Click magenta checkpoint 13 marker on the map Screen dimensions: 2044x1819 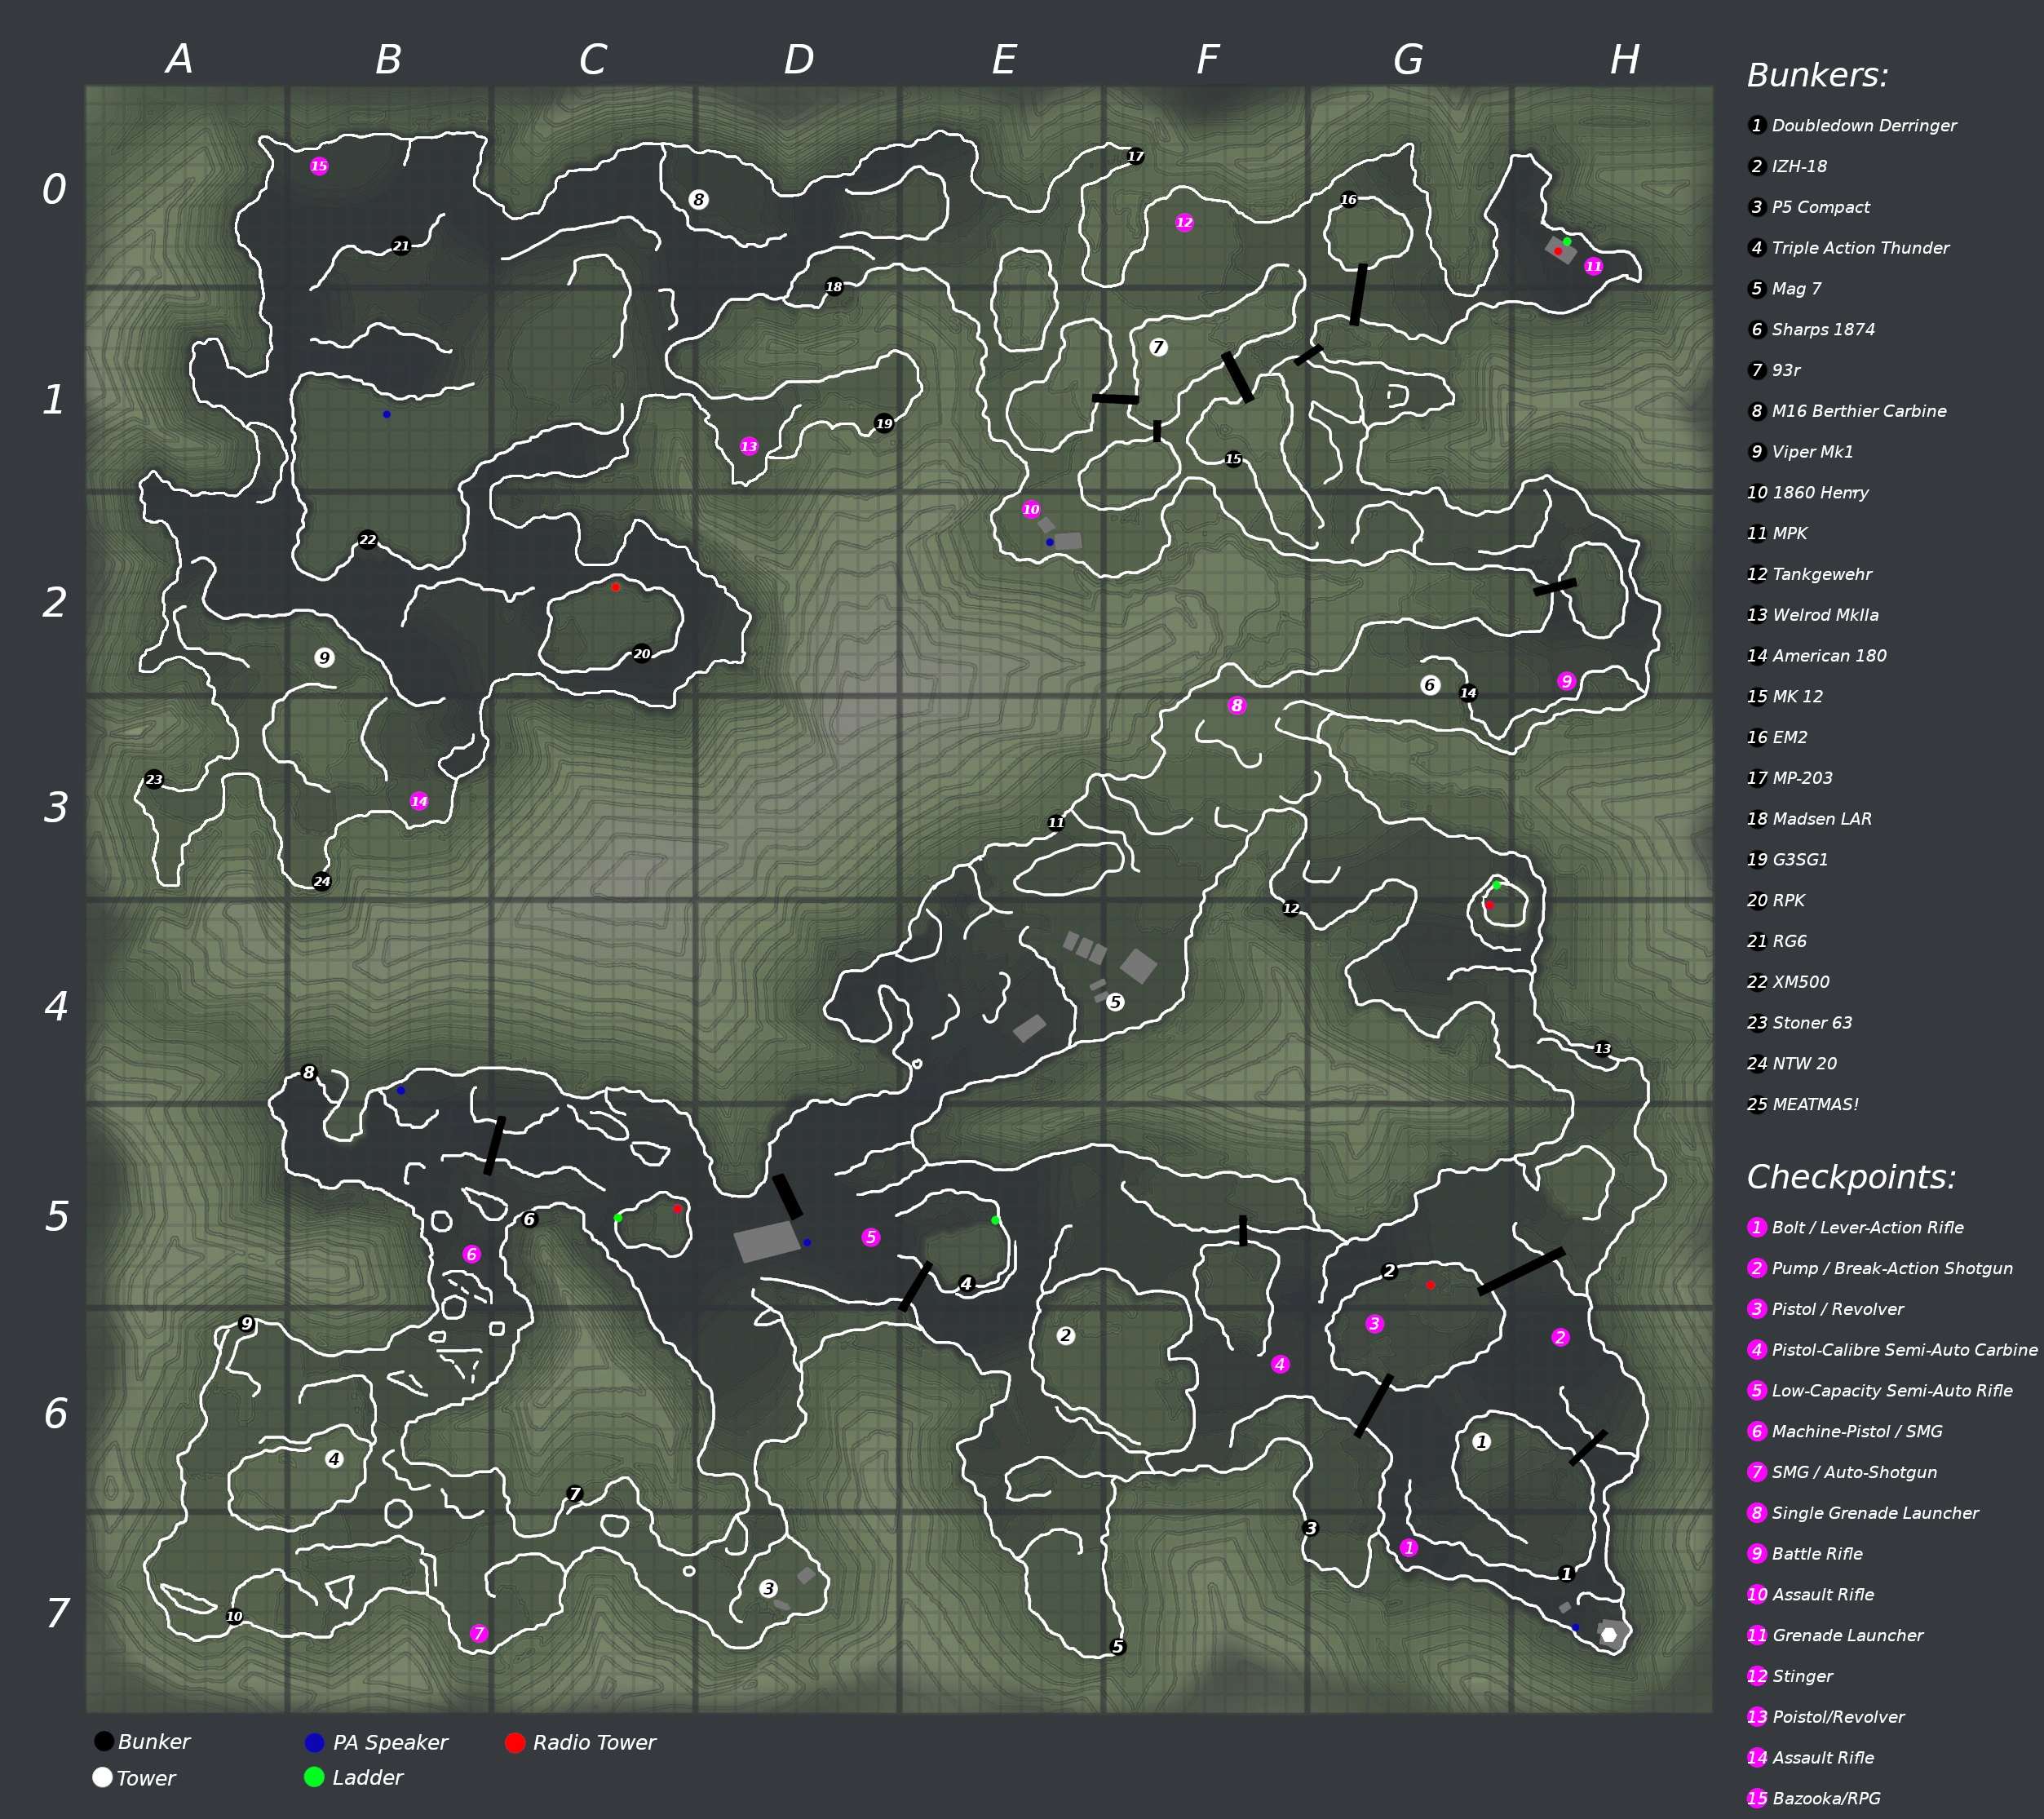(749, 446)
